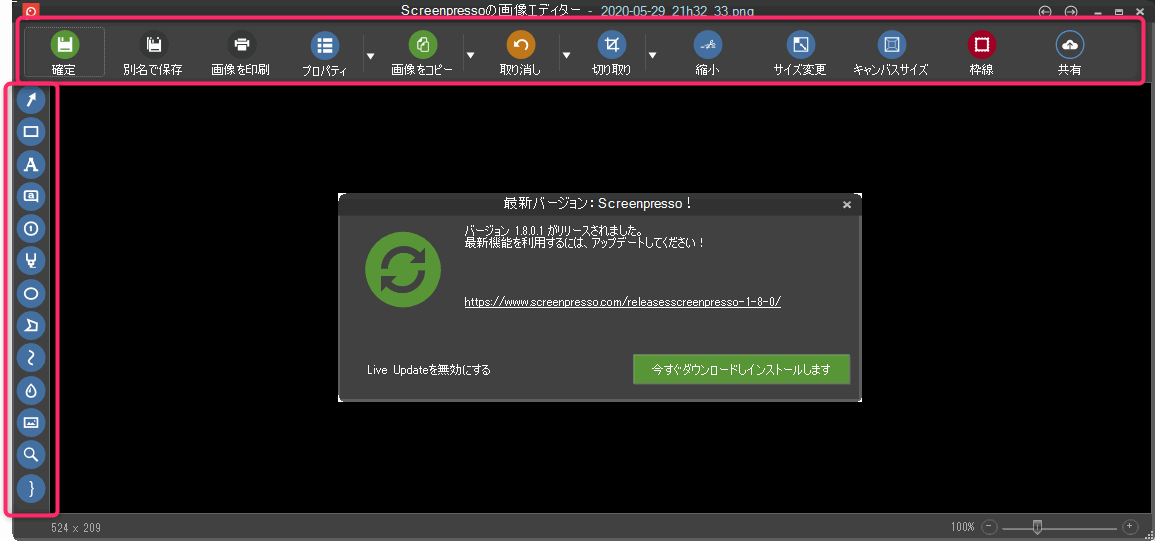Screen dimensions: 1155x541
Task: Click the file name 2020-05-29_21h32_33.png in title
Action: [x=678, y=11]
